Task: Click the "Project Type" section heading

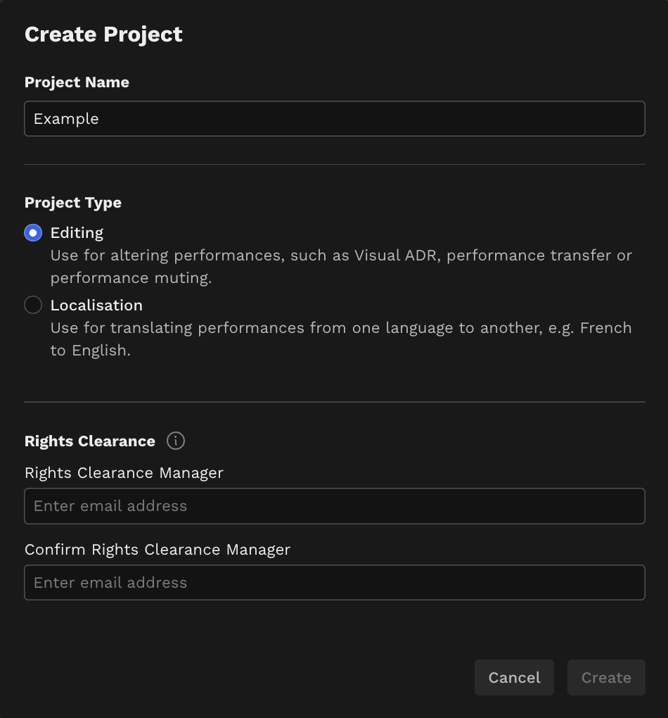Action: pyautogui.click(x=73, y=203)
